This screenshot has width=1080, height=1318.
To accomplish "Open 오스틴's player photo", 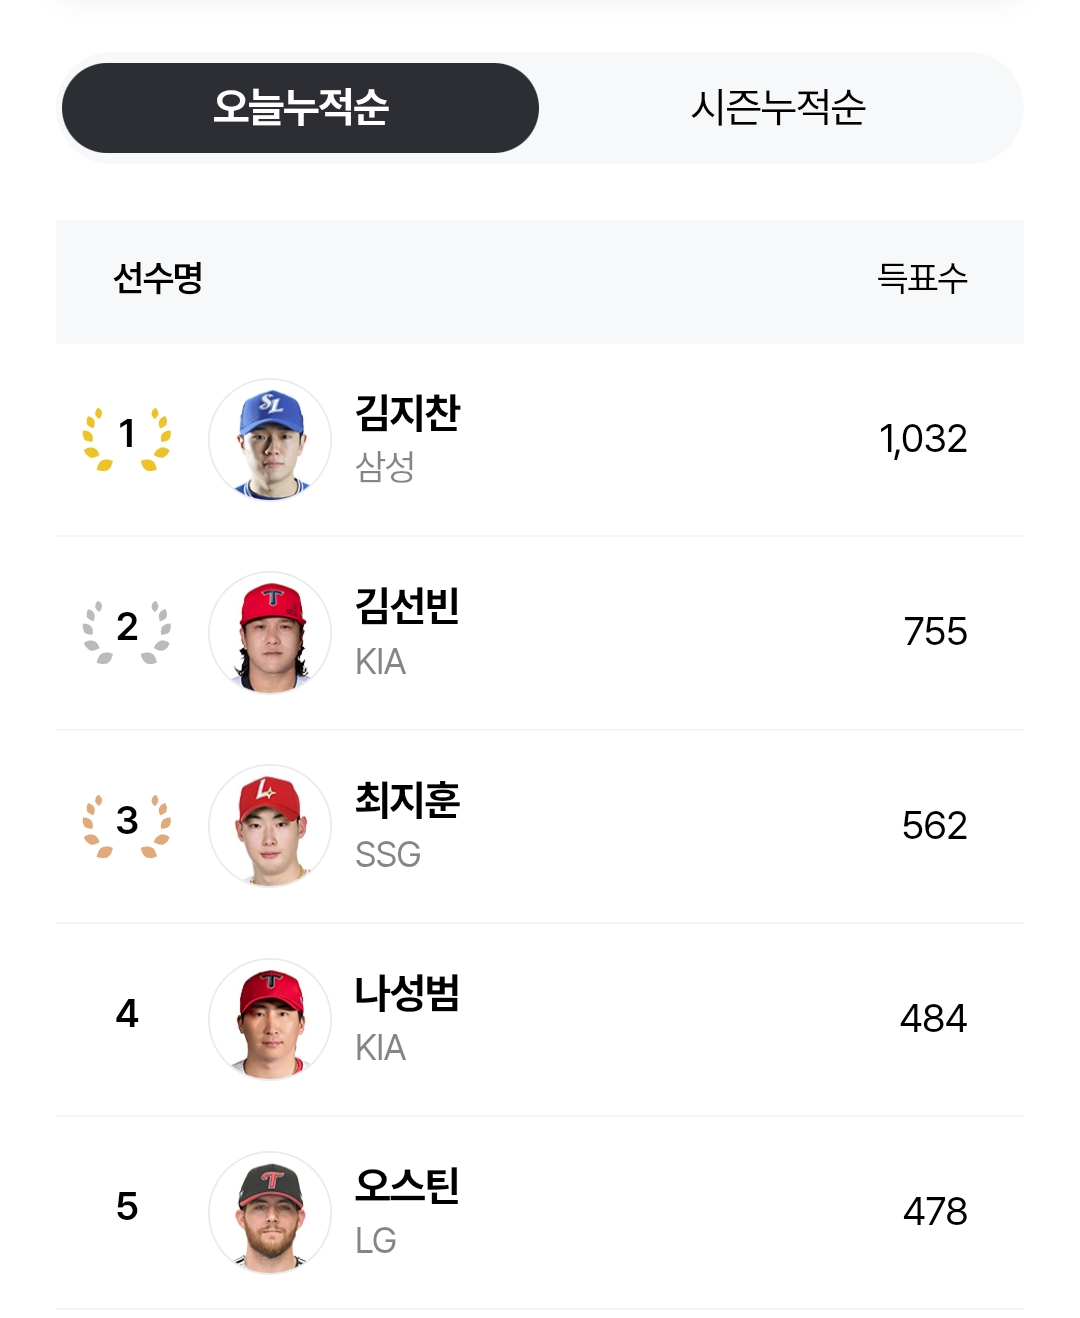I will [270, 1211].
